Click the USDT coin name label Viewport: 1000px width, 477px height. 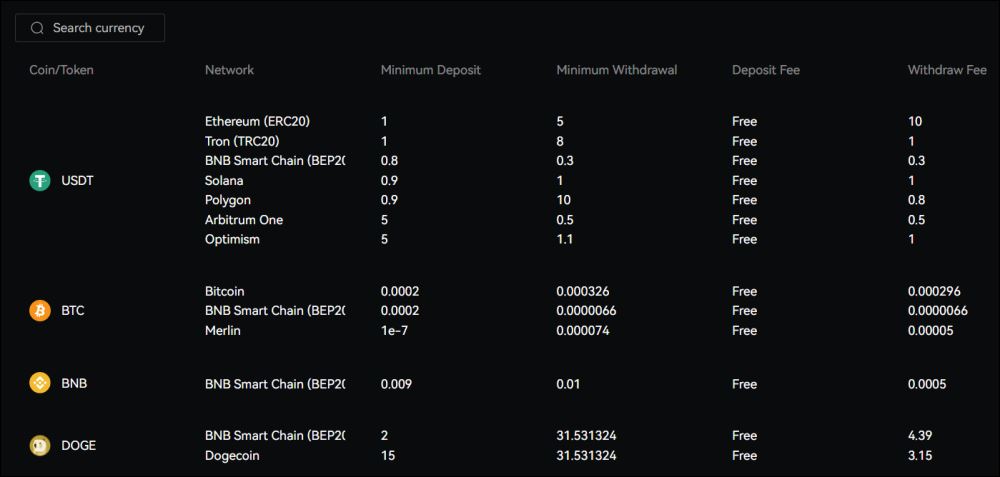point(77,181)
